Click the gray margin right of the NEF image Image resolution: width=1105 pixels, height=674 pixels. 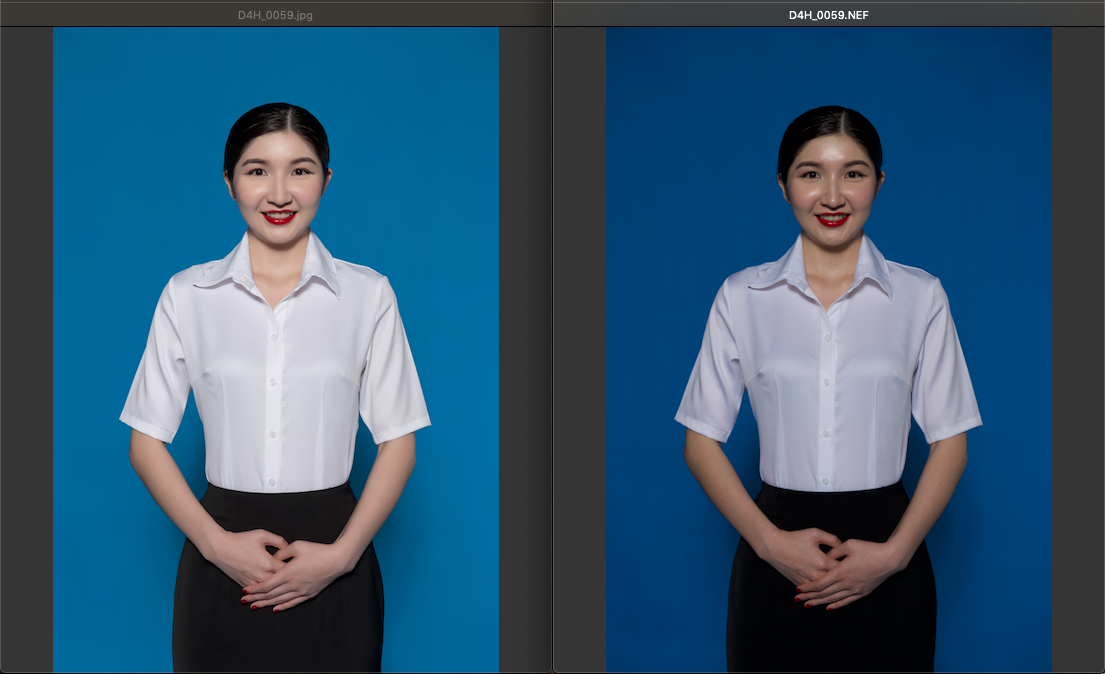point(1078,350)
